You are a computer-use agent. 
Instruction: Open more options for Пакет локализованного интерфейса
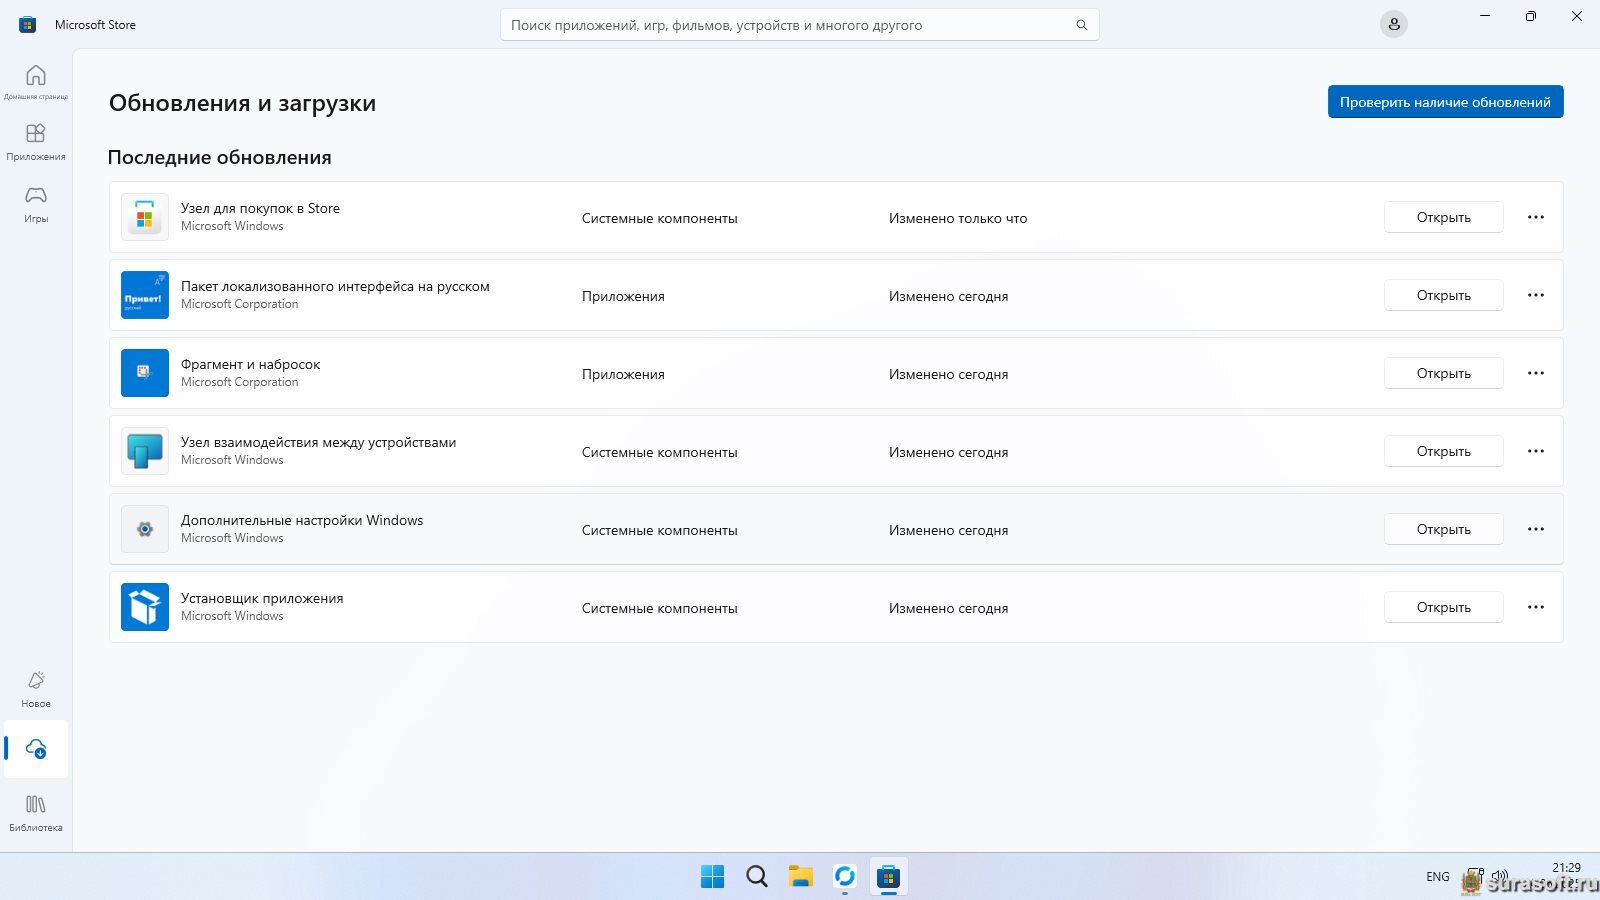pos(1536,295)
